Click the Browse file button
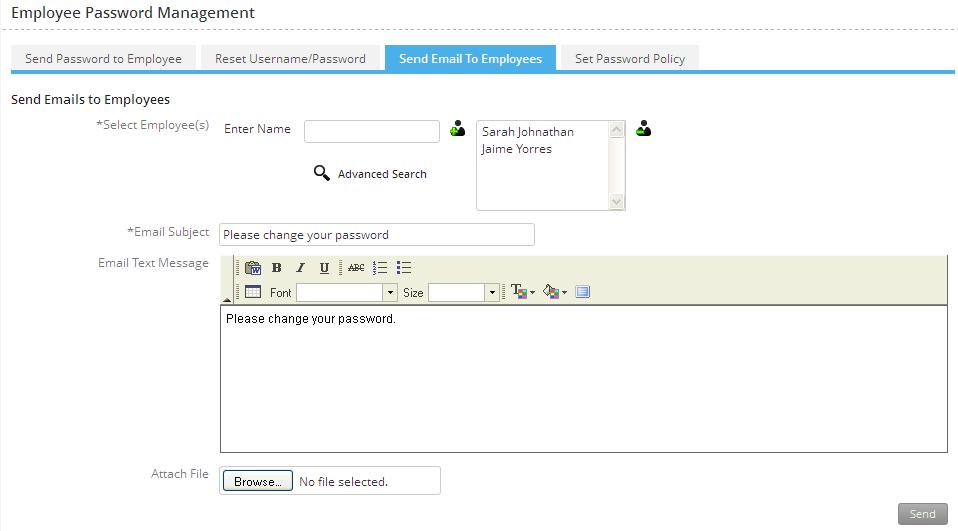This screenshot has width=958, height=531. 258,481
